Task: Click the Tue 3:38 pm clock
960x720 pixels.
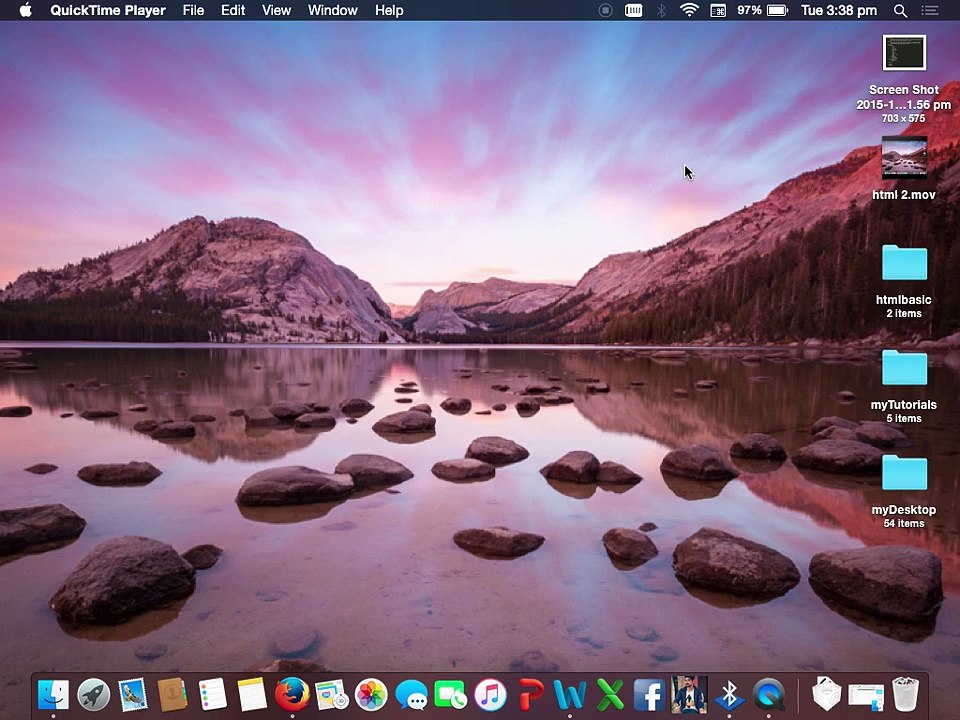Action: pyautogui.click(x=838, y=10)
